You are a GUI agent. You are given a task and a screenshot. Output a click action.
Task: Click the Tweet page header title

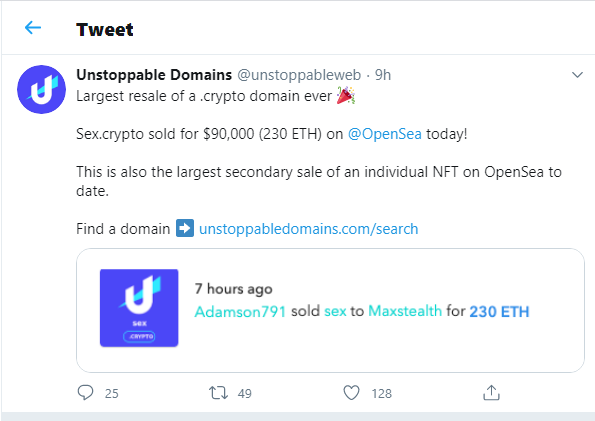105,30
